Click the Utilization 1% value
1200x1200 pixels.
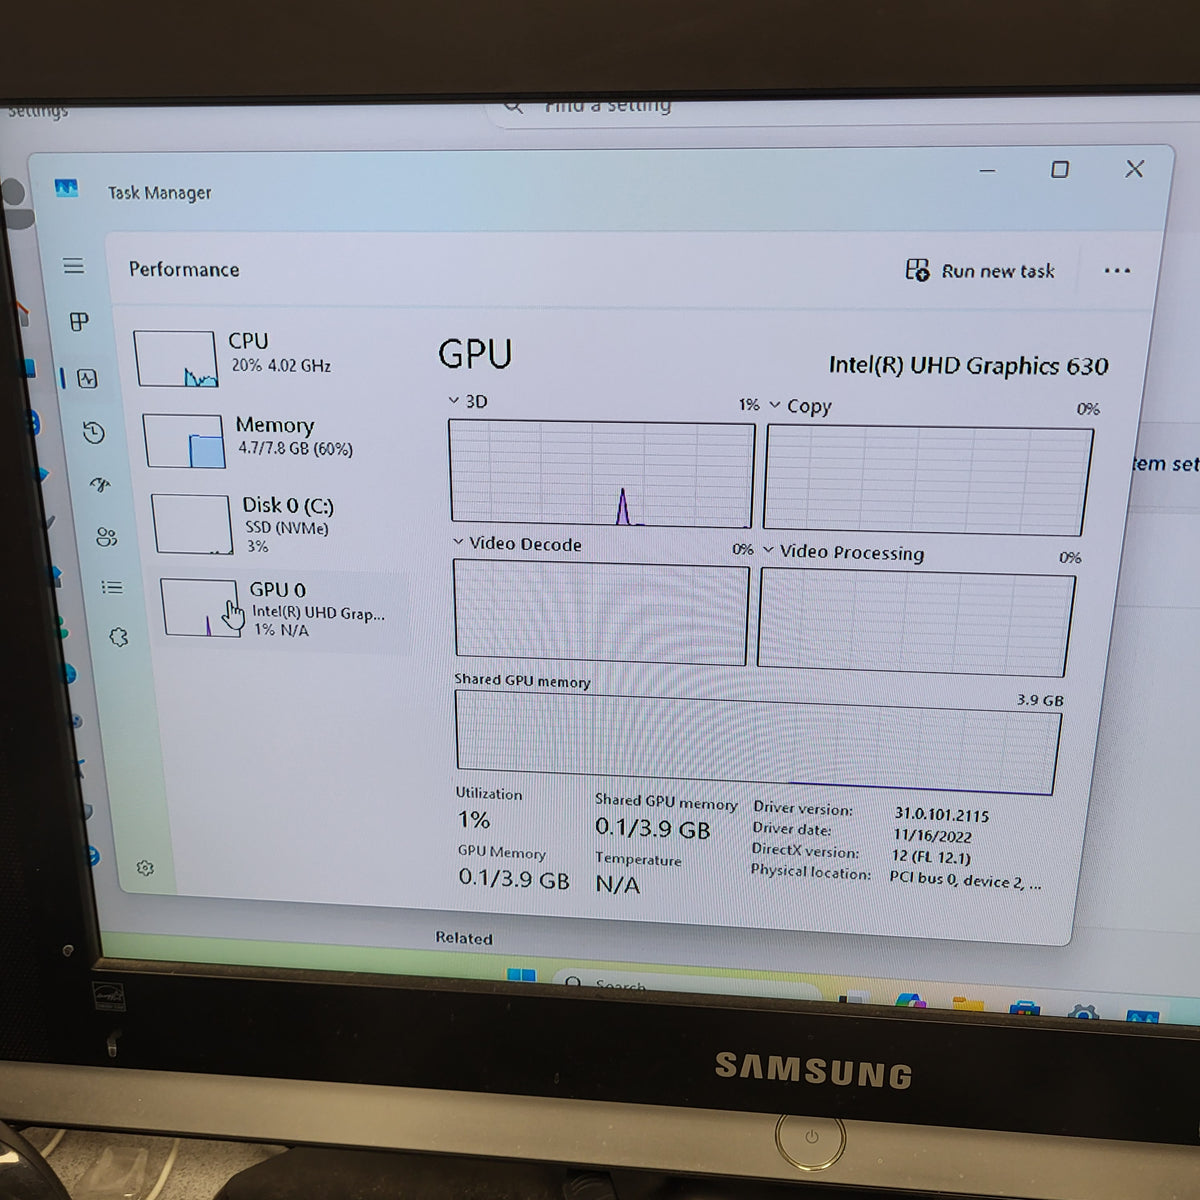tap(474, 820)
